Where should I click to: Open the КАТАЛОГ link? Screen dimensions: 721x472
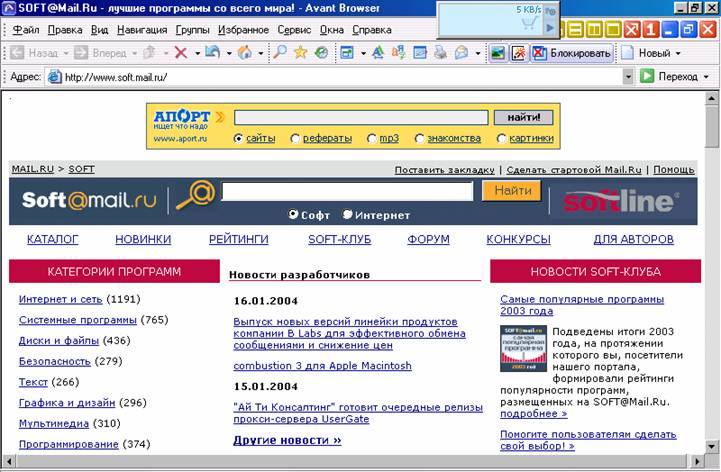click(52, 239)
